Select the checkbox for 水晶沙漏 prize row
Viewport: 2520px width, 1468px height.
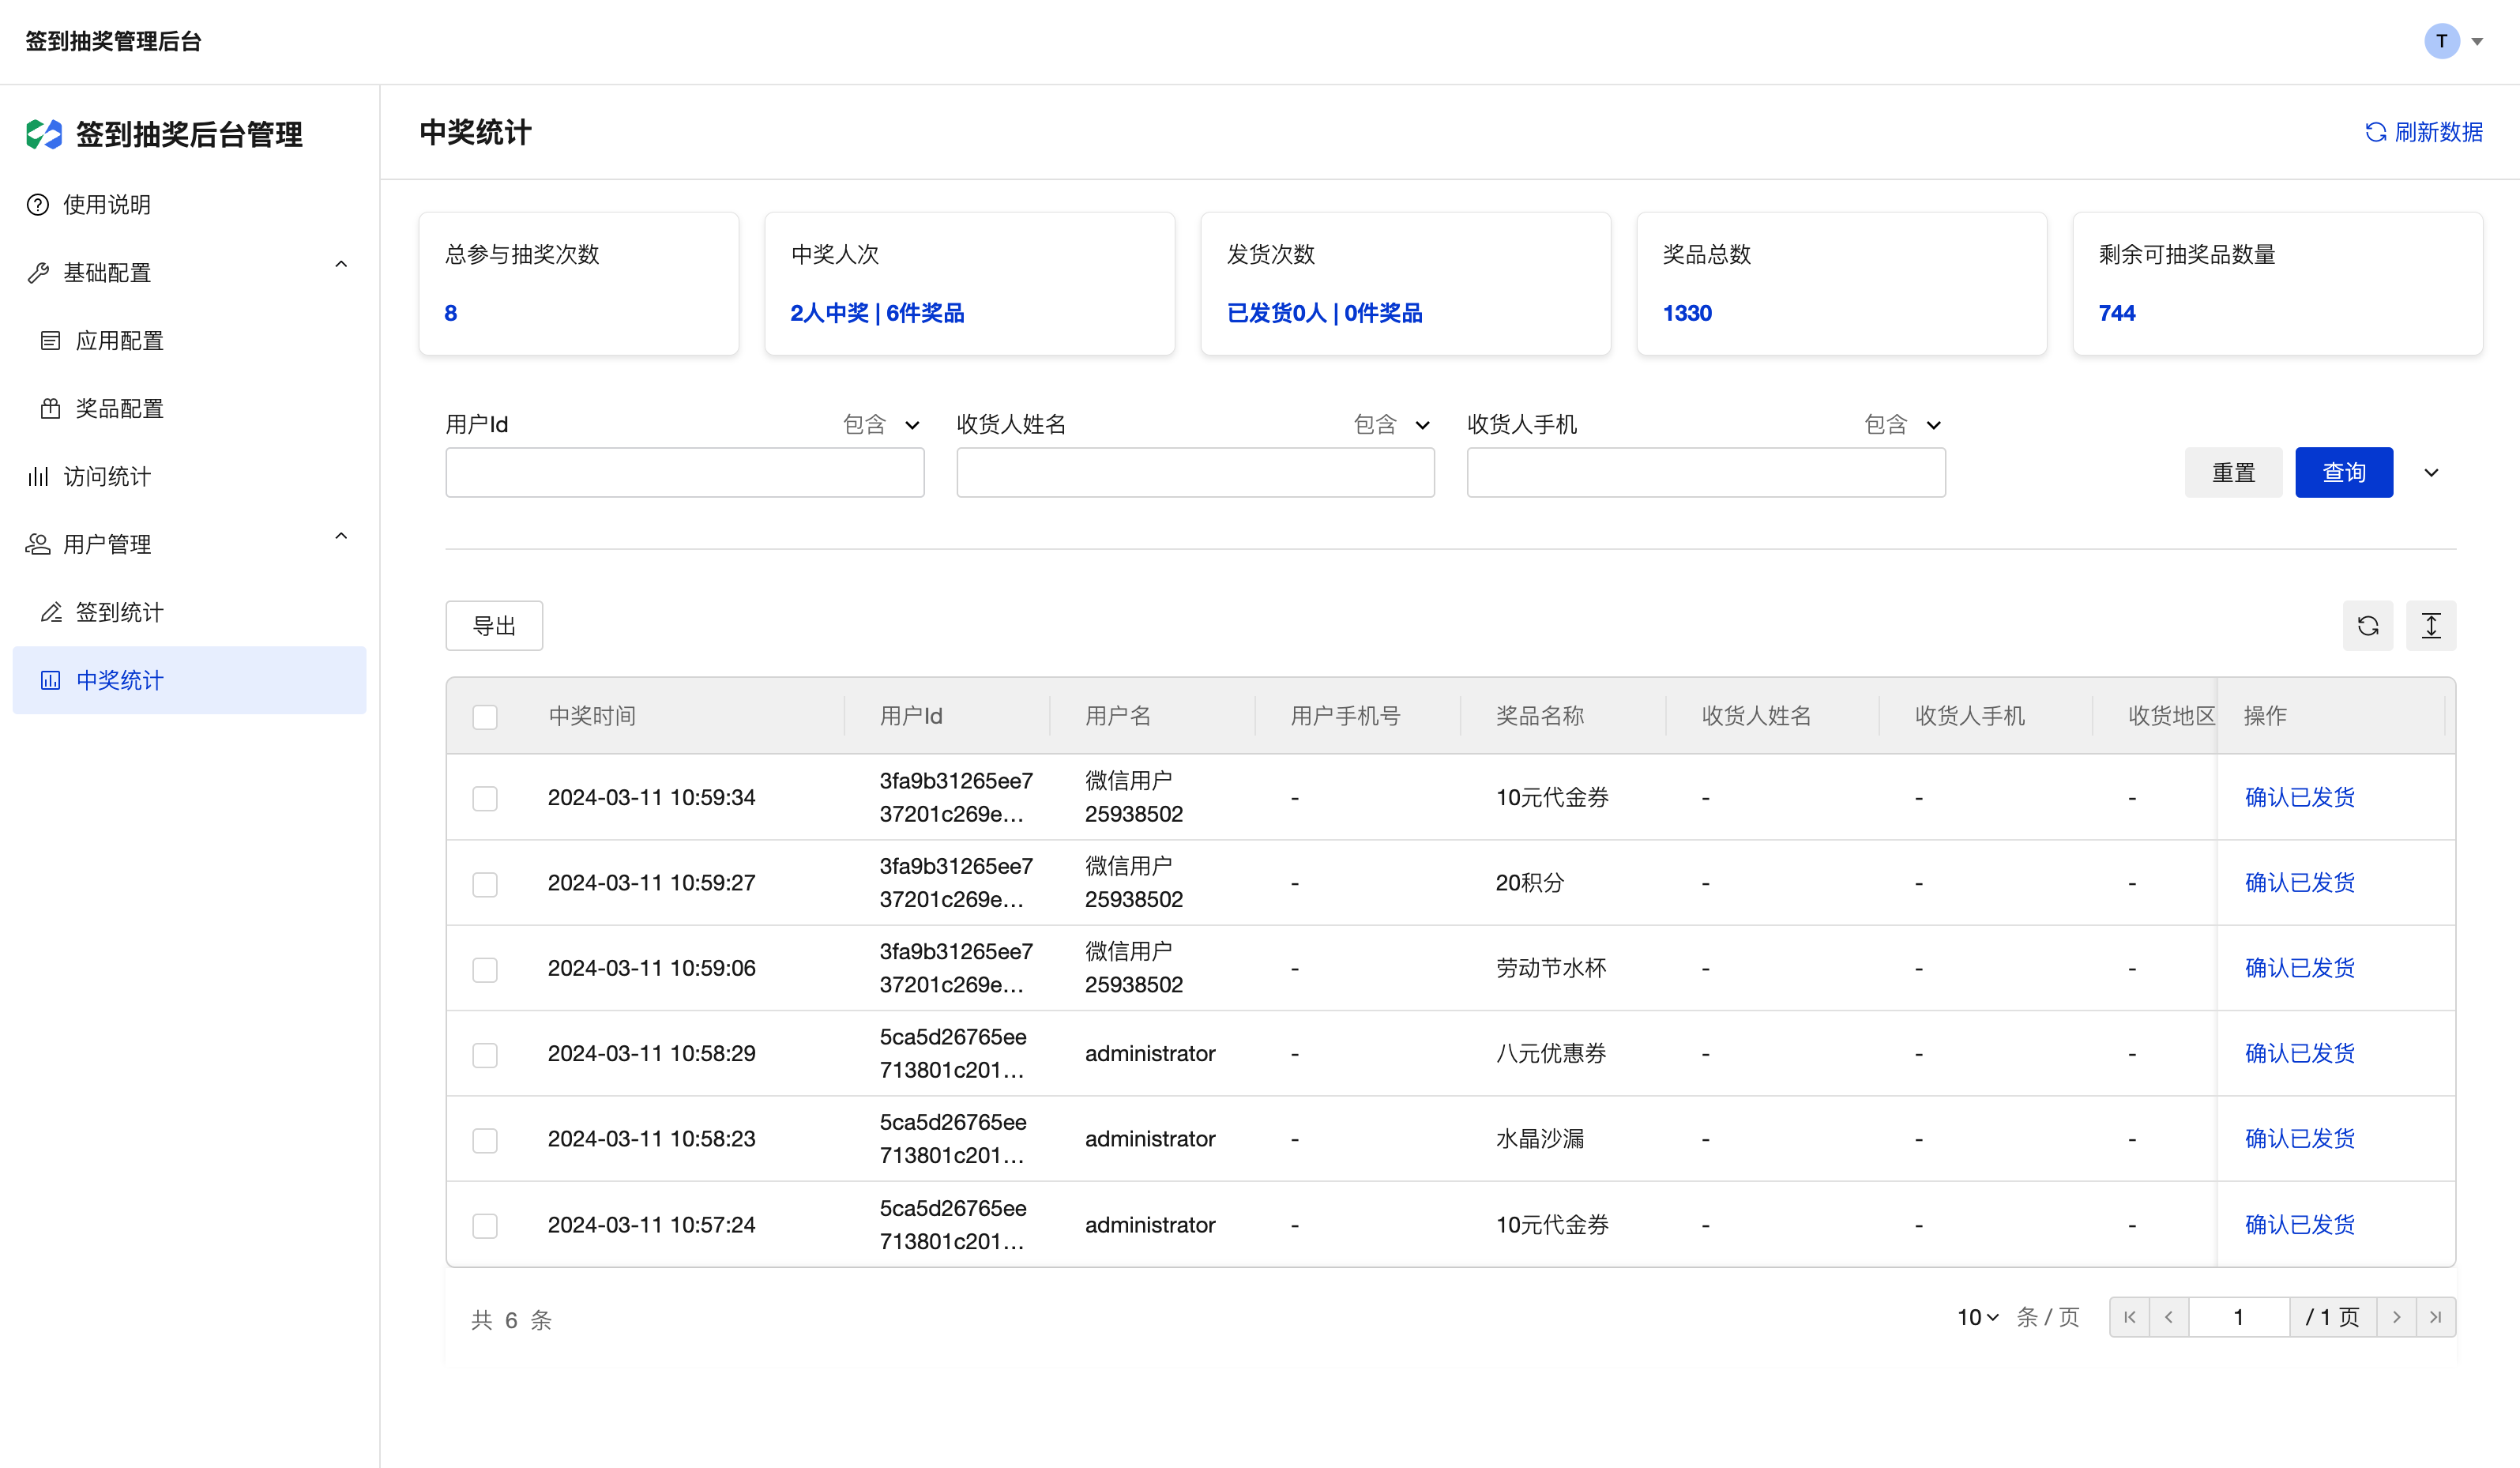click(x=485, y=1140)
